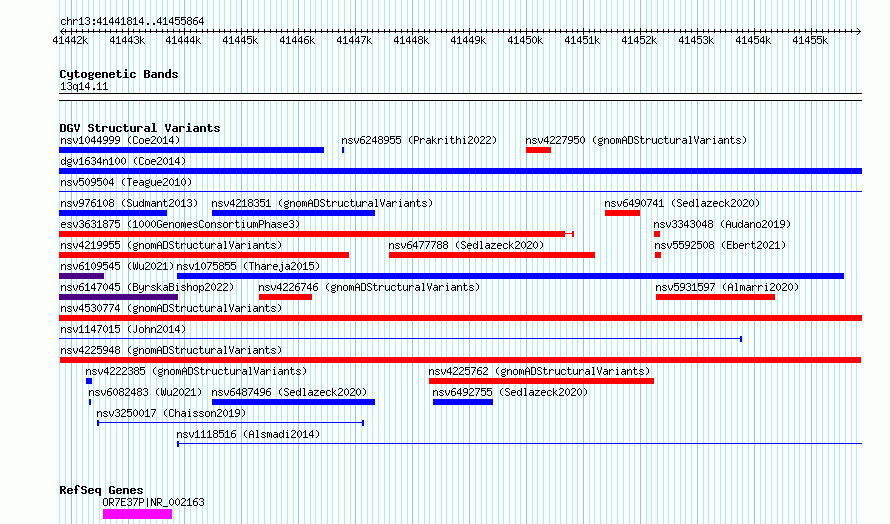Select the red nsv5931597 variant bar

tap(715, 297)
